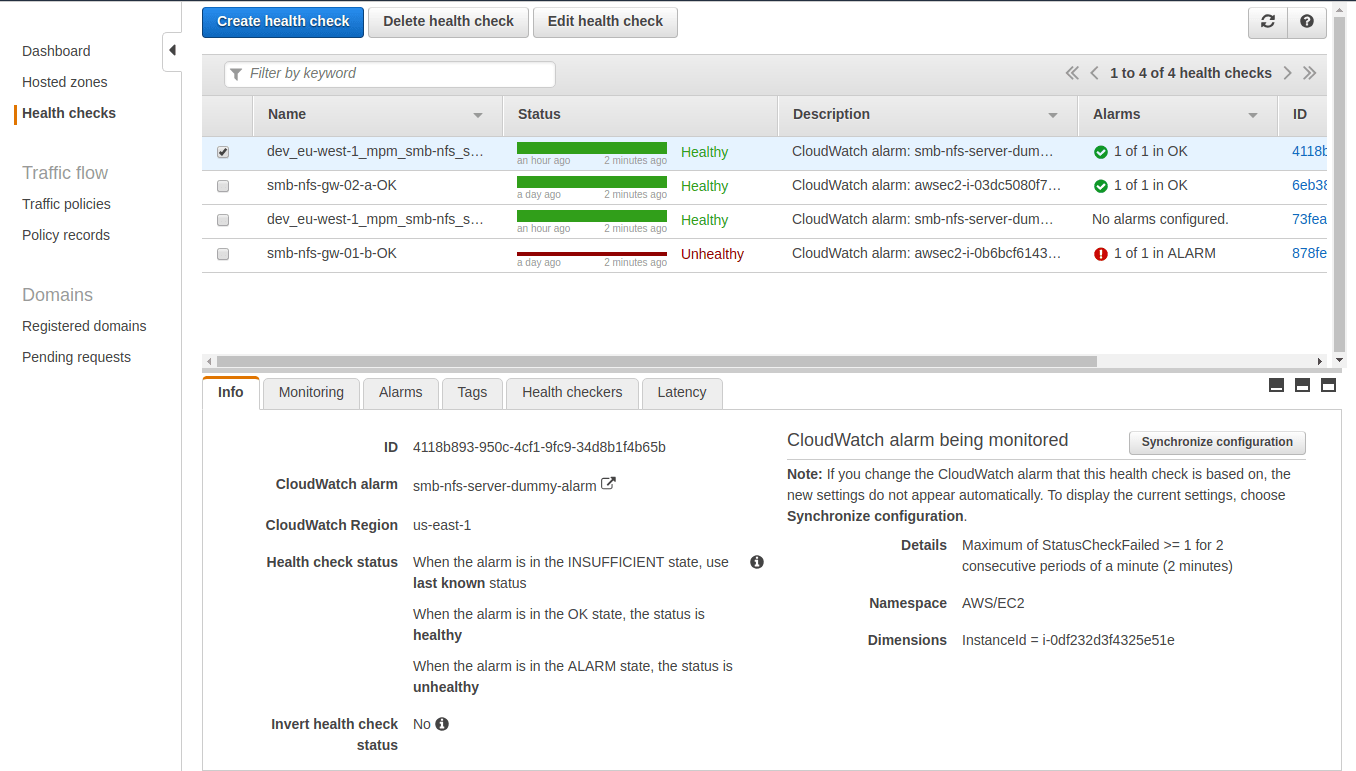1356x771 pixels.
Task: Open the Health checkers tab
Action: [x=572, y=392]
